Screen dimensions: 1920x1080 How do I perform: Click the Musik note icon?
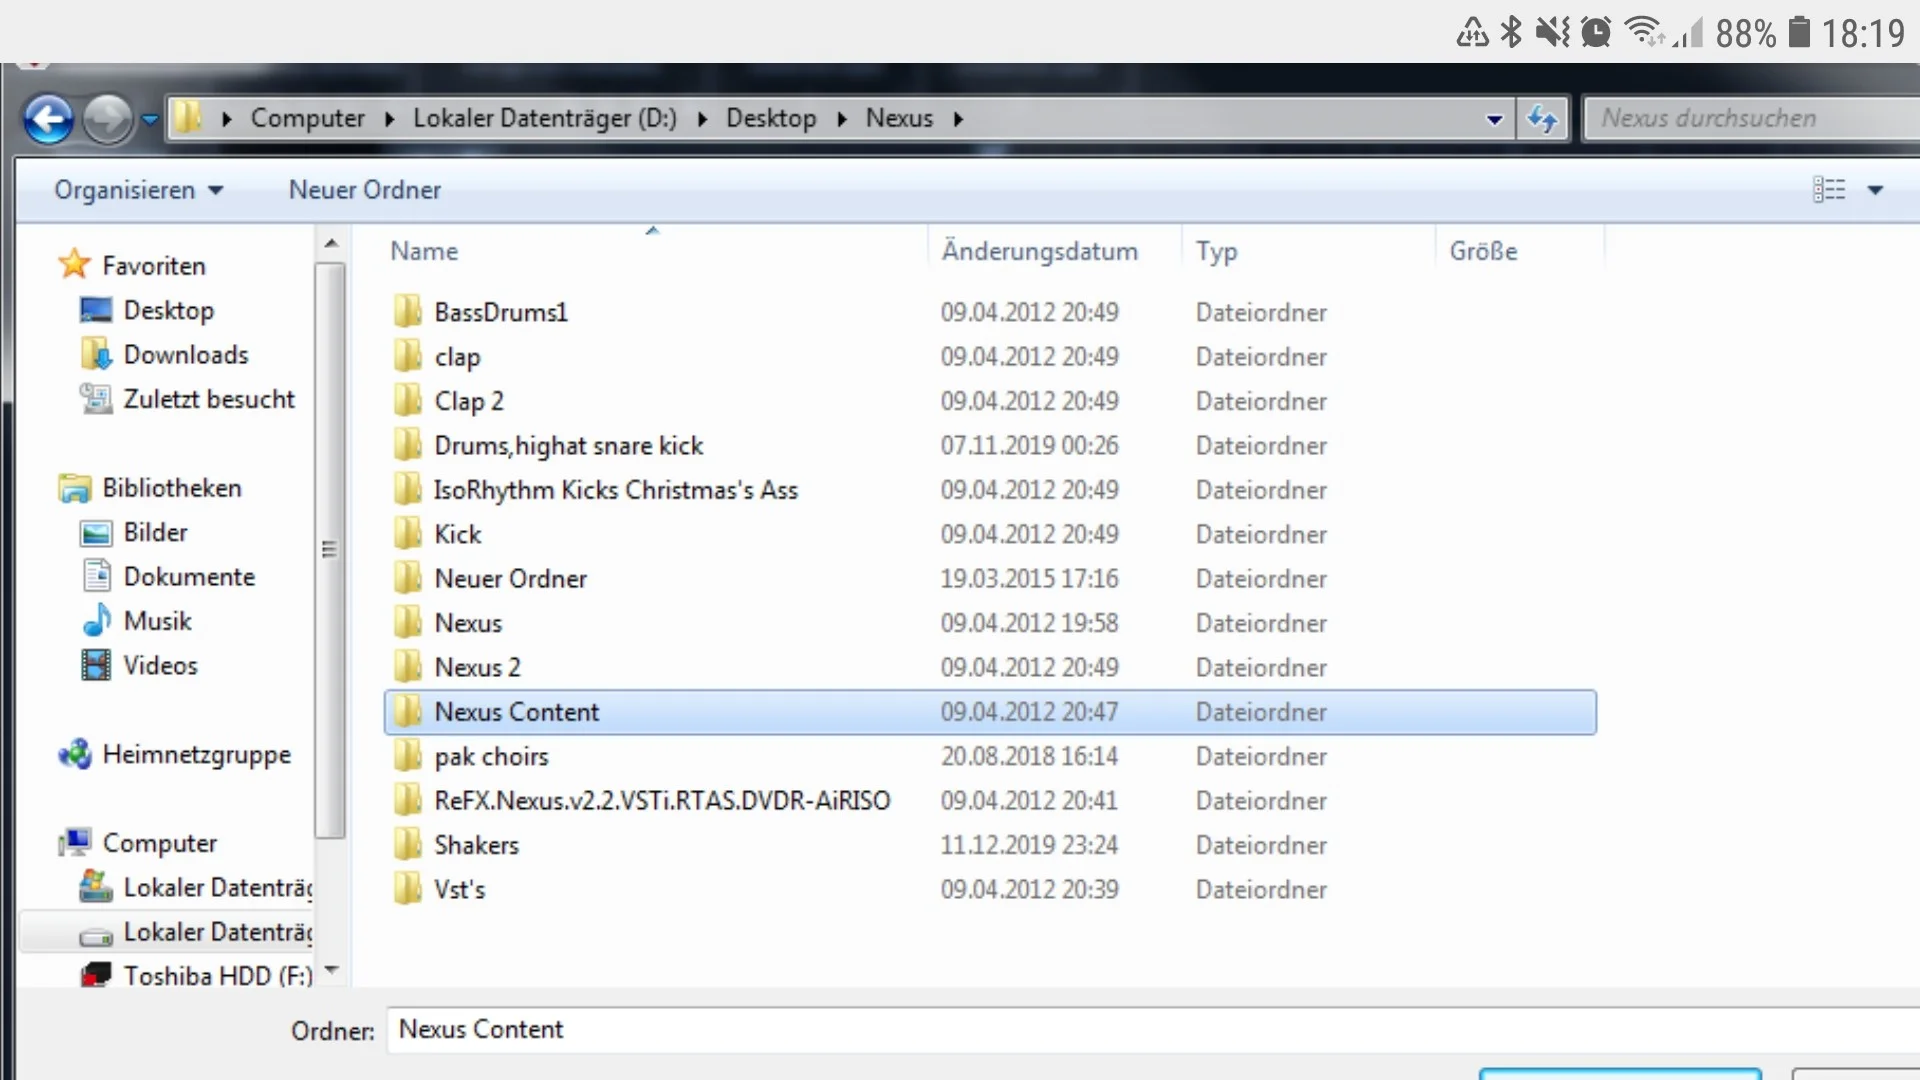96,620
